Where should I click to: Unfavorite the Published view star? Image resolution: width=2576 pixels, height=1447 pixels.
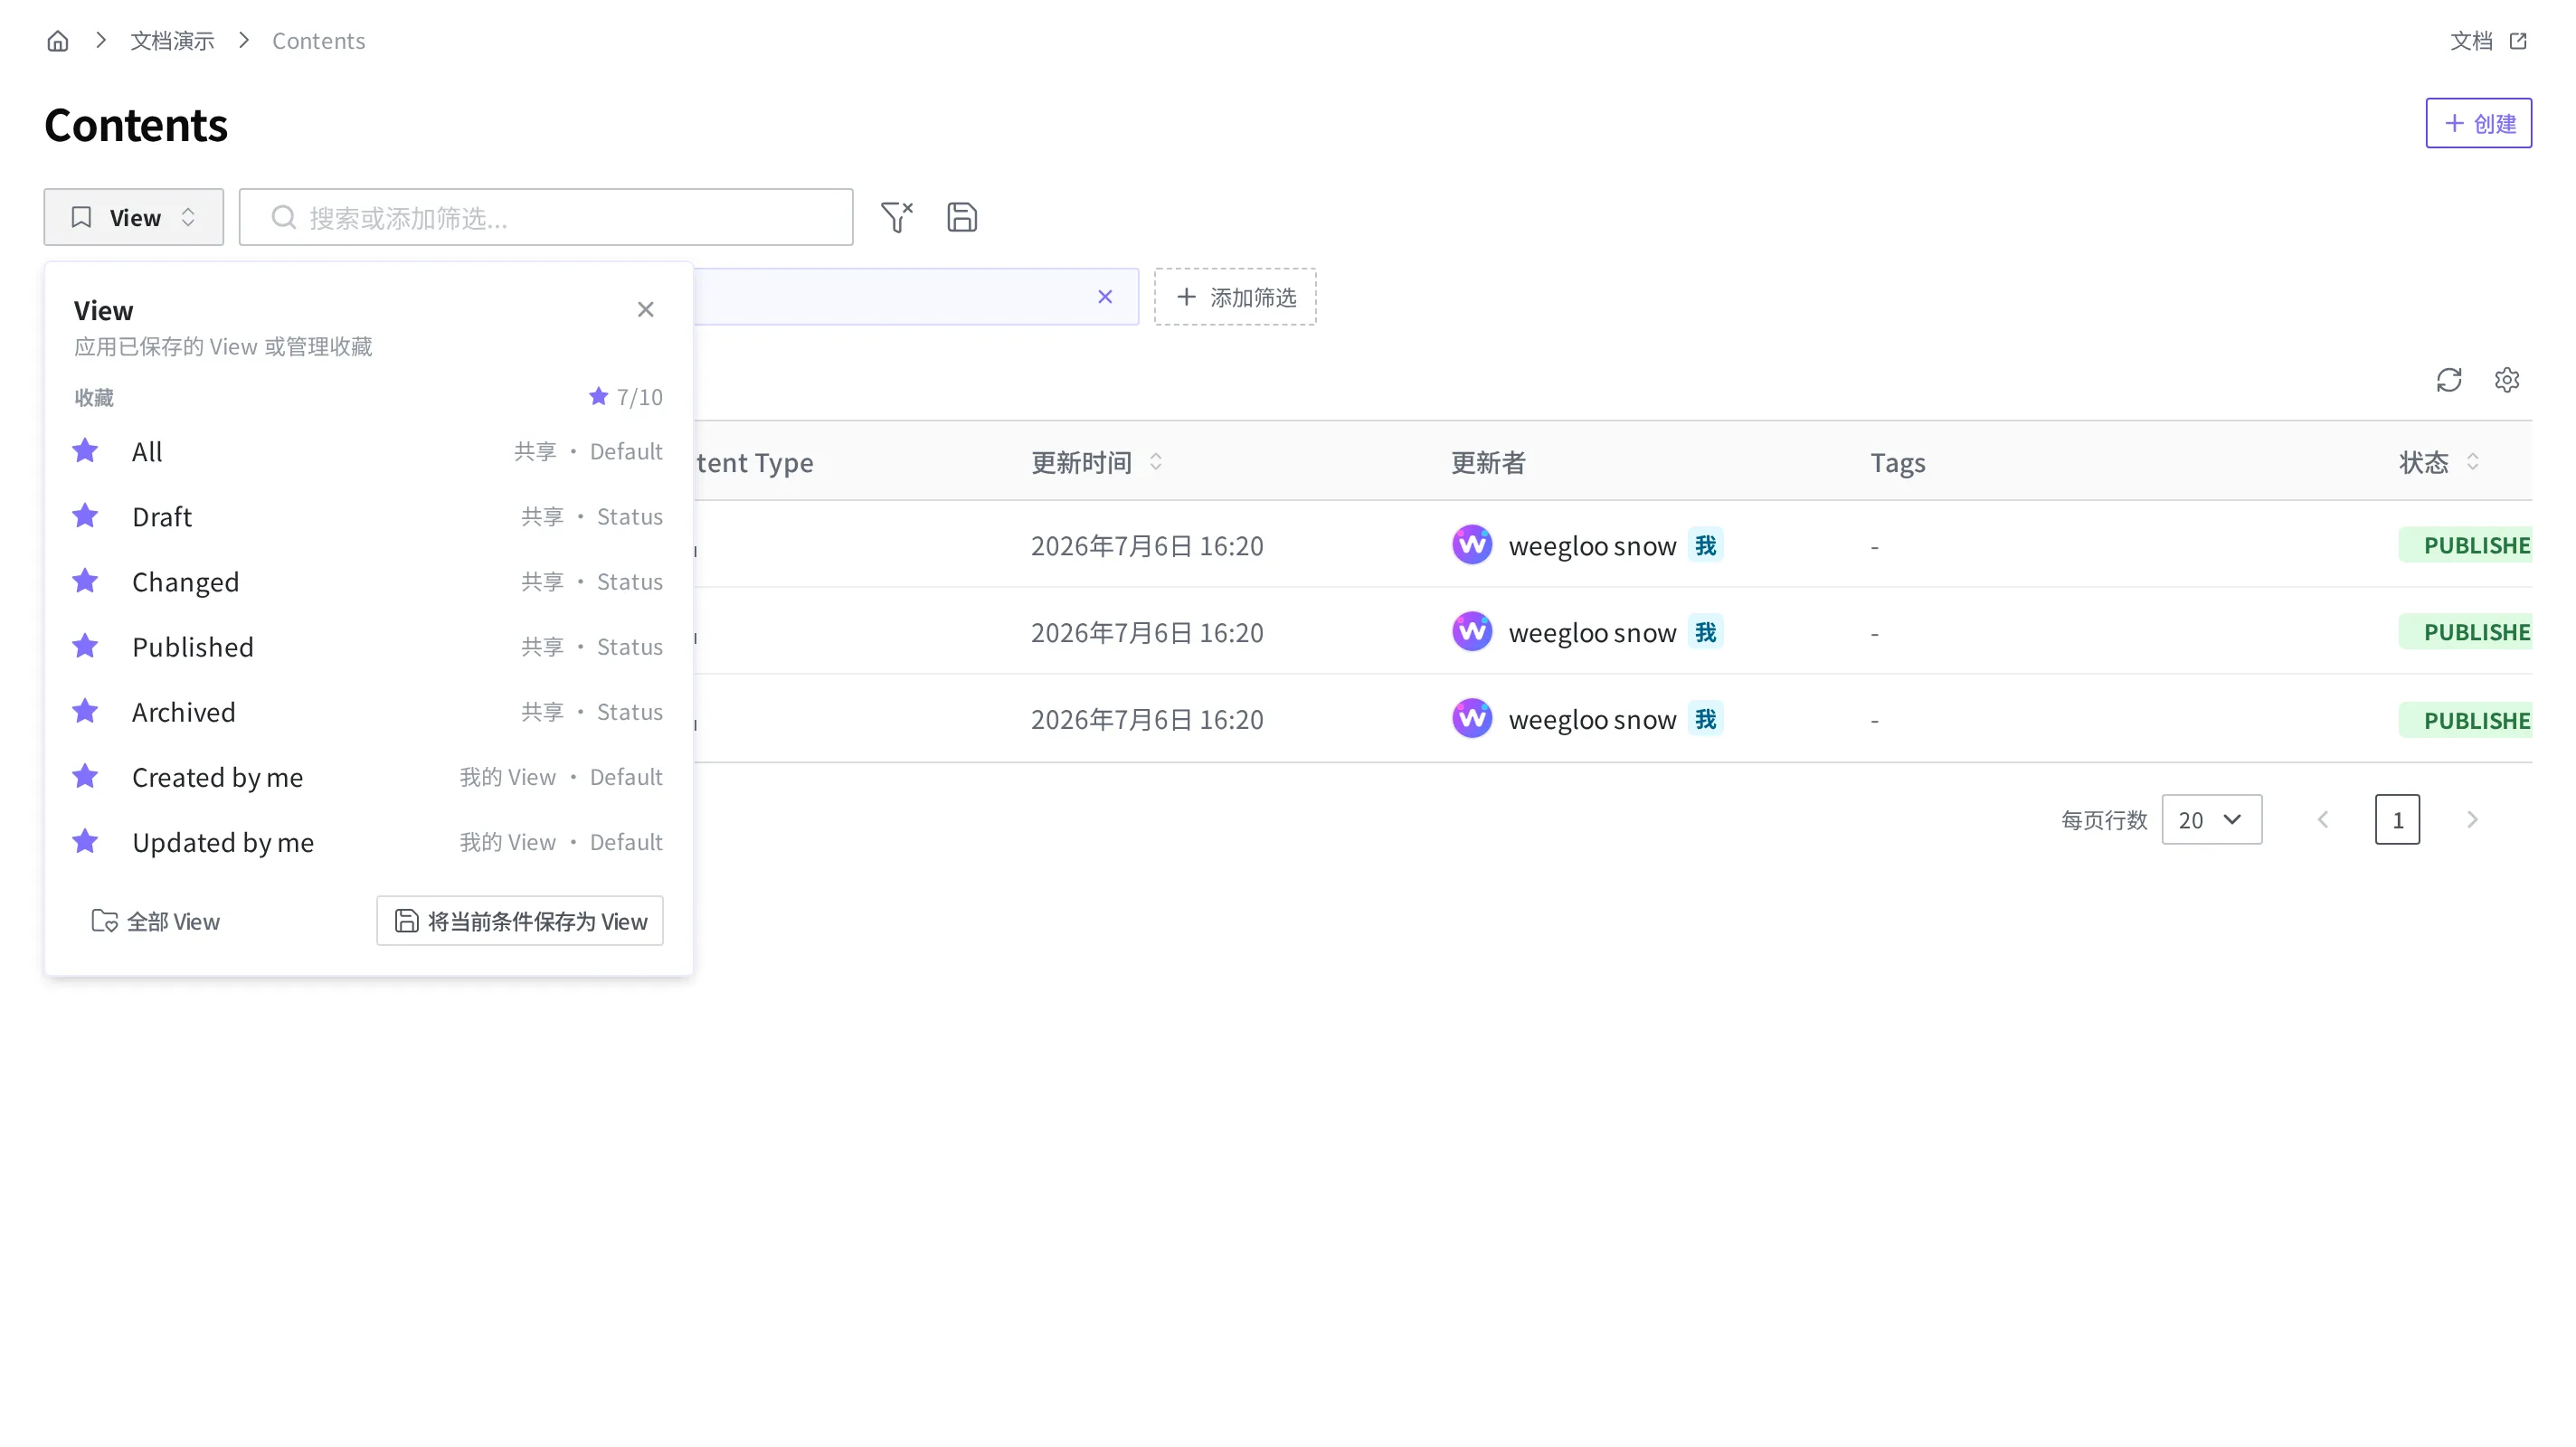(86, 646)
